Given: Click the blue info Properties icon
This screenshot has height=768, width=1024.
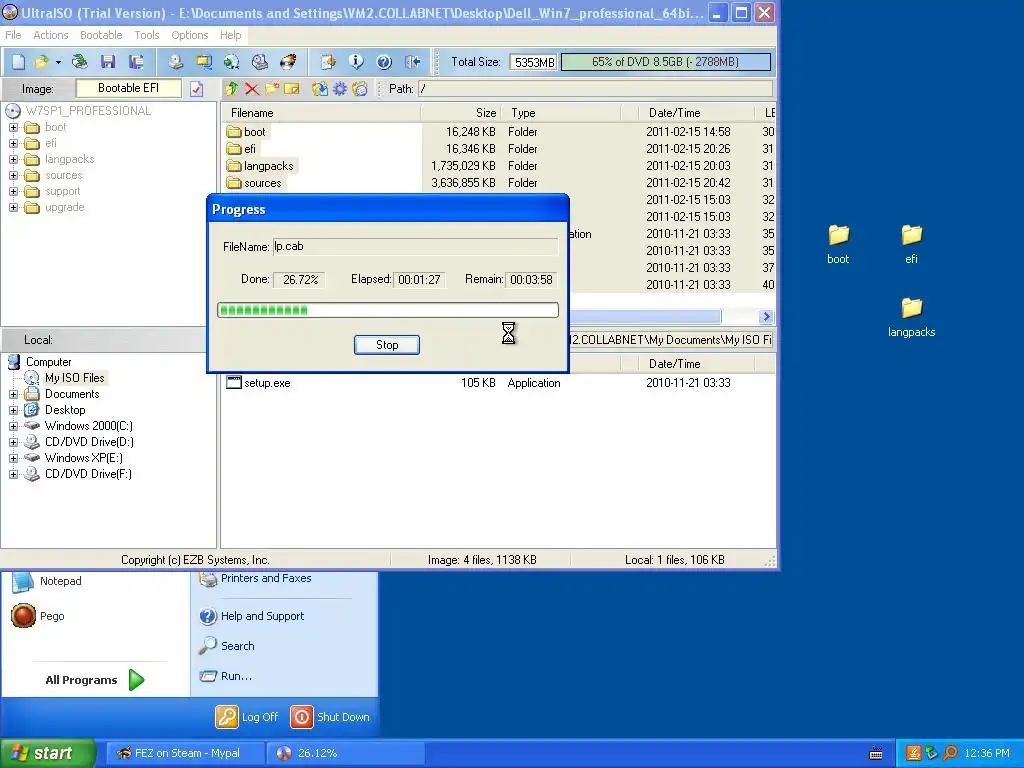Looking at the screenshot, I should point(356,62).
